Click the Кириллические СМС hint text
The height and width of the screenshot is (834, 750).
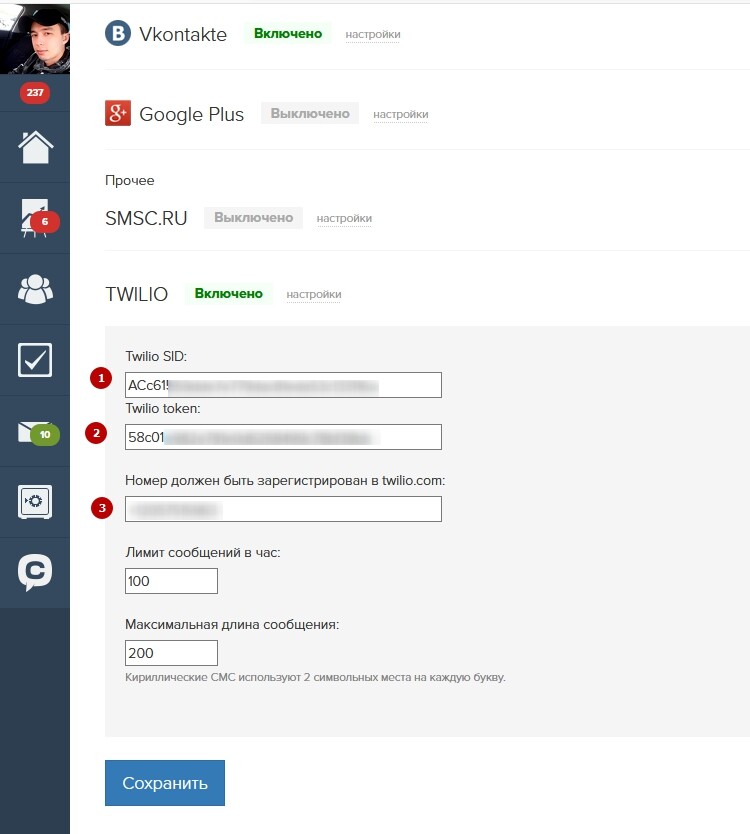pos(315,678)
